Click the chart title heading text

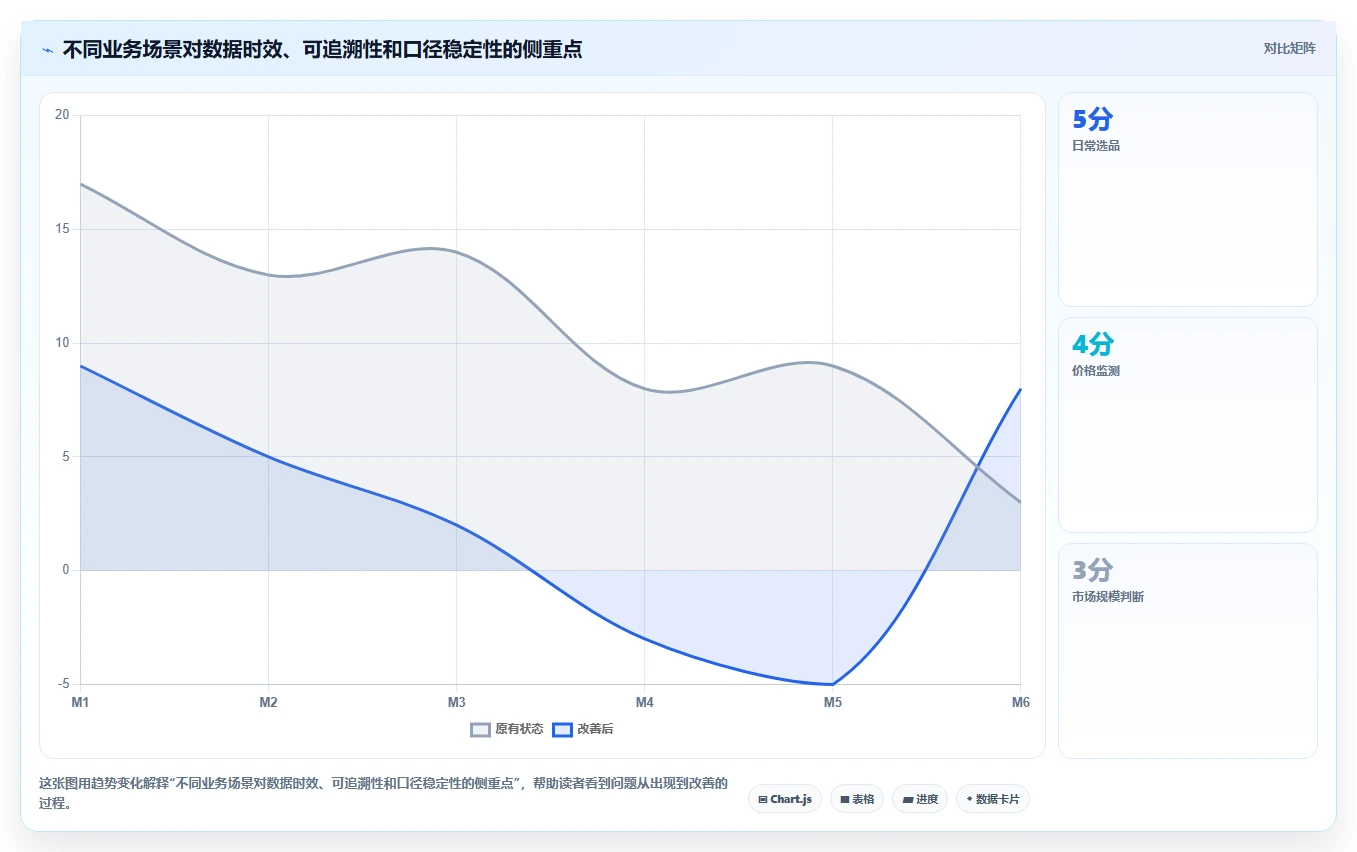322,49
